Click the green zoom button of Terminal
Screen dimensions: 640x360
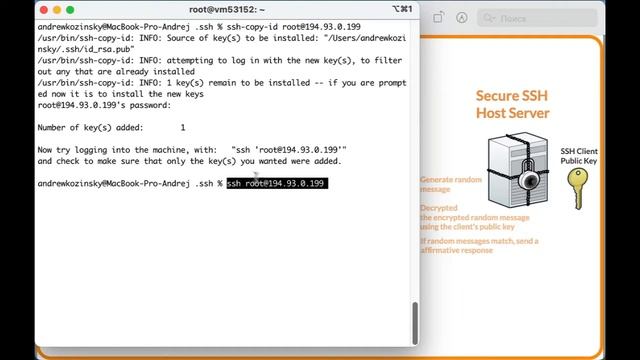click(x=70, y=10)
